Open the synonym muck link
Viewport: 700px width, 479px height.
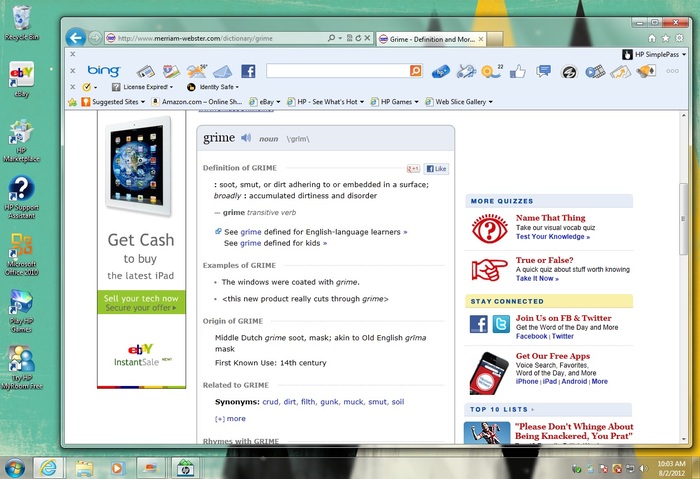click(x=353, y=402)
